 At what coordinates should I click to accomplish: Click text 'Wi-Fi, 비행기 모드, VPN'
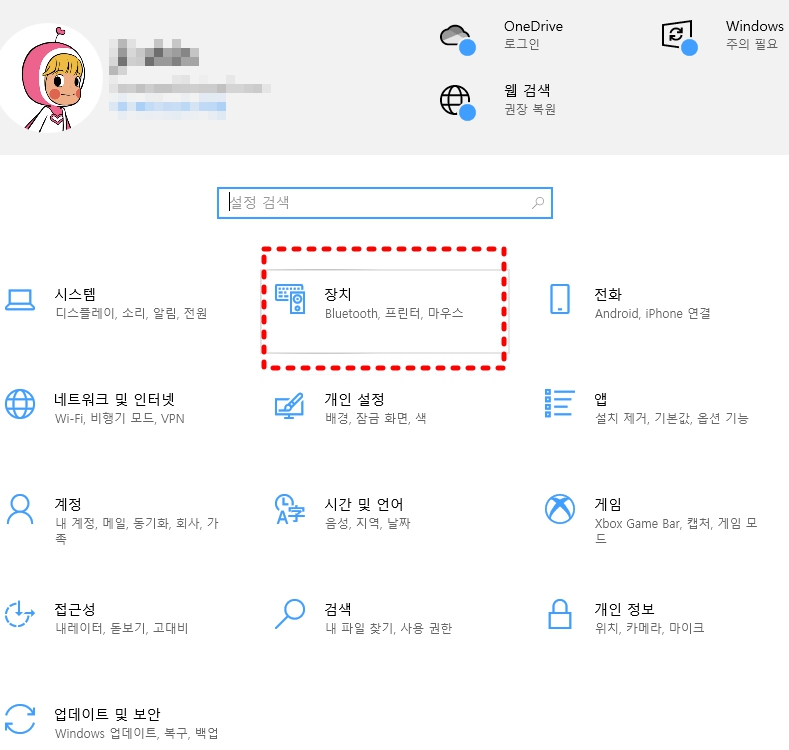tap(120, 418)
